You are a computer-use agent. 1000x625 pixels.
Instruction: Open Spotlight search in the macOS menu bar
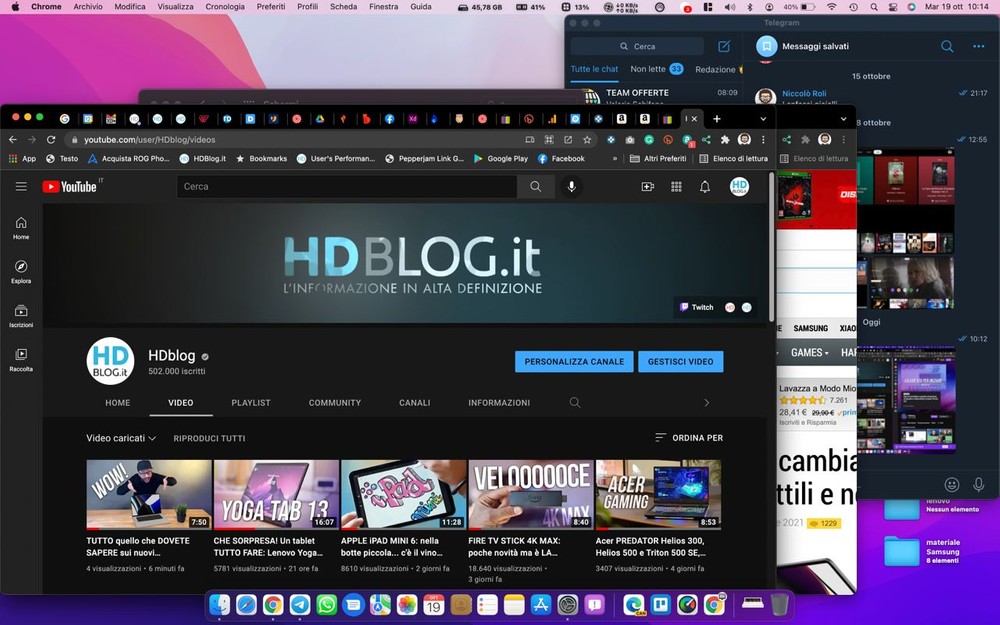tap(874, 6)
